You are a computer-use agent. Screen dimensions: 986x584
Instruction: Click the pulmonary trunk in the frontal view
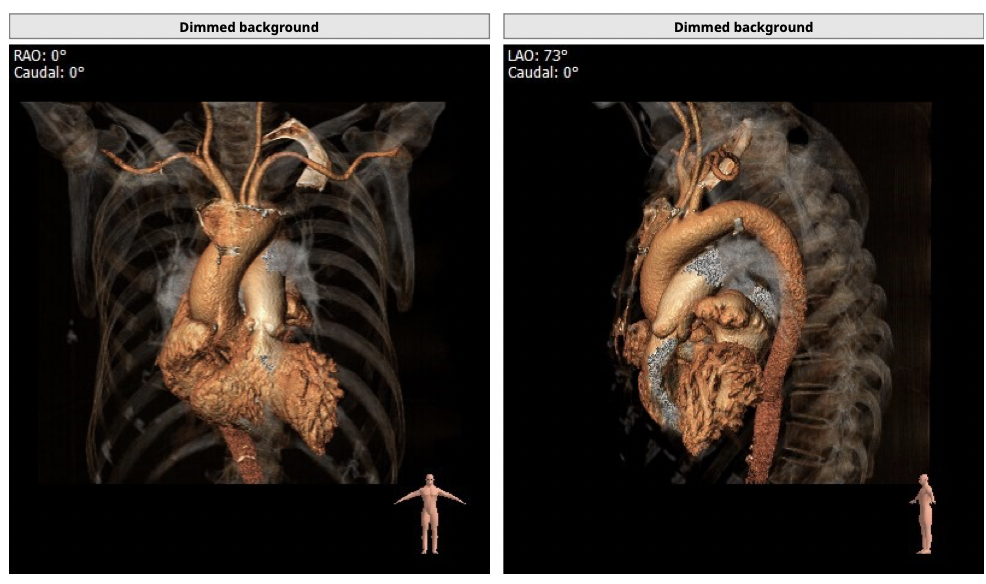click(268, 300)
